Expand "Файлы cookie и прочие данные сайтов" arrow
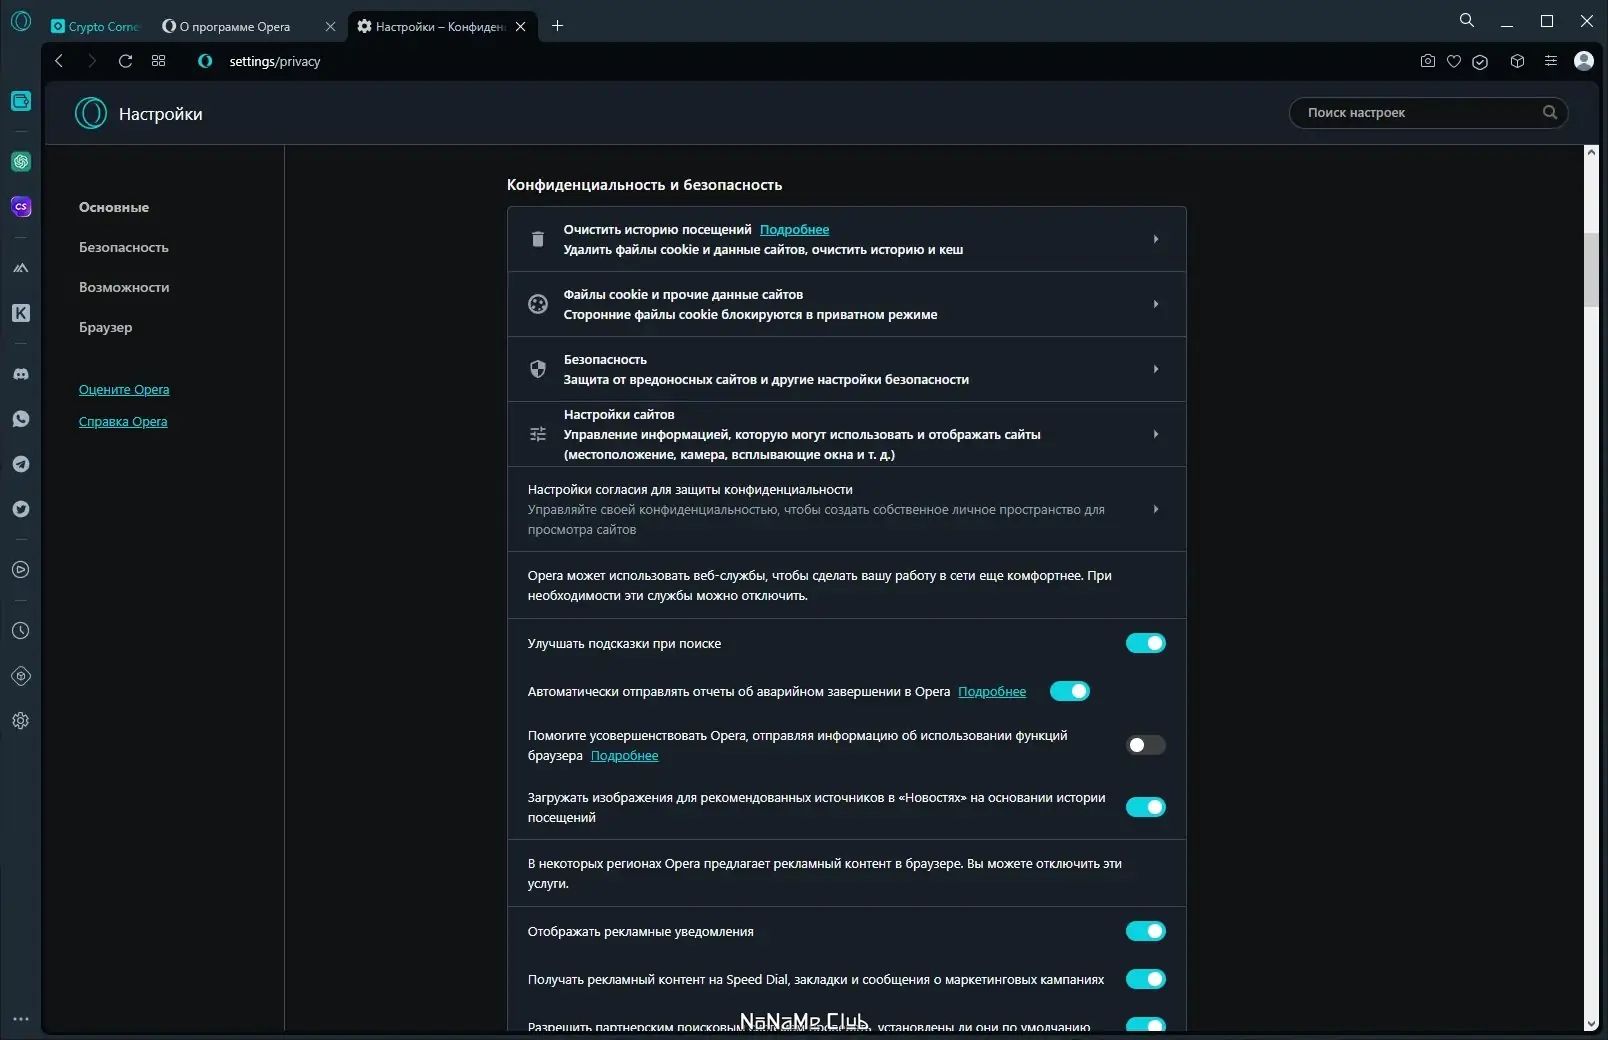 click(1155, 304)
